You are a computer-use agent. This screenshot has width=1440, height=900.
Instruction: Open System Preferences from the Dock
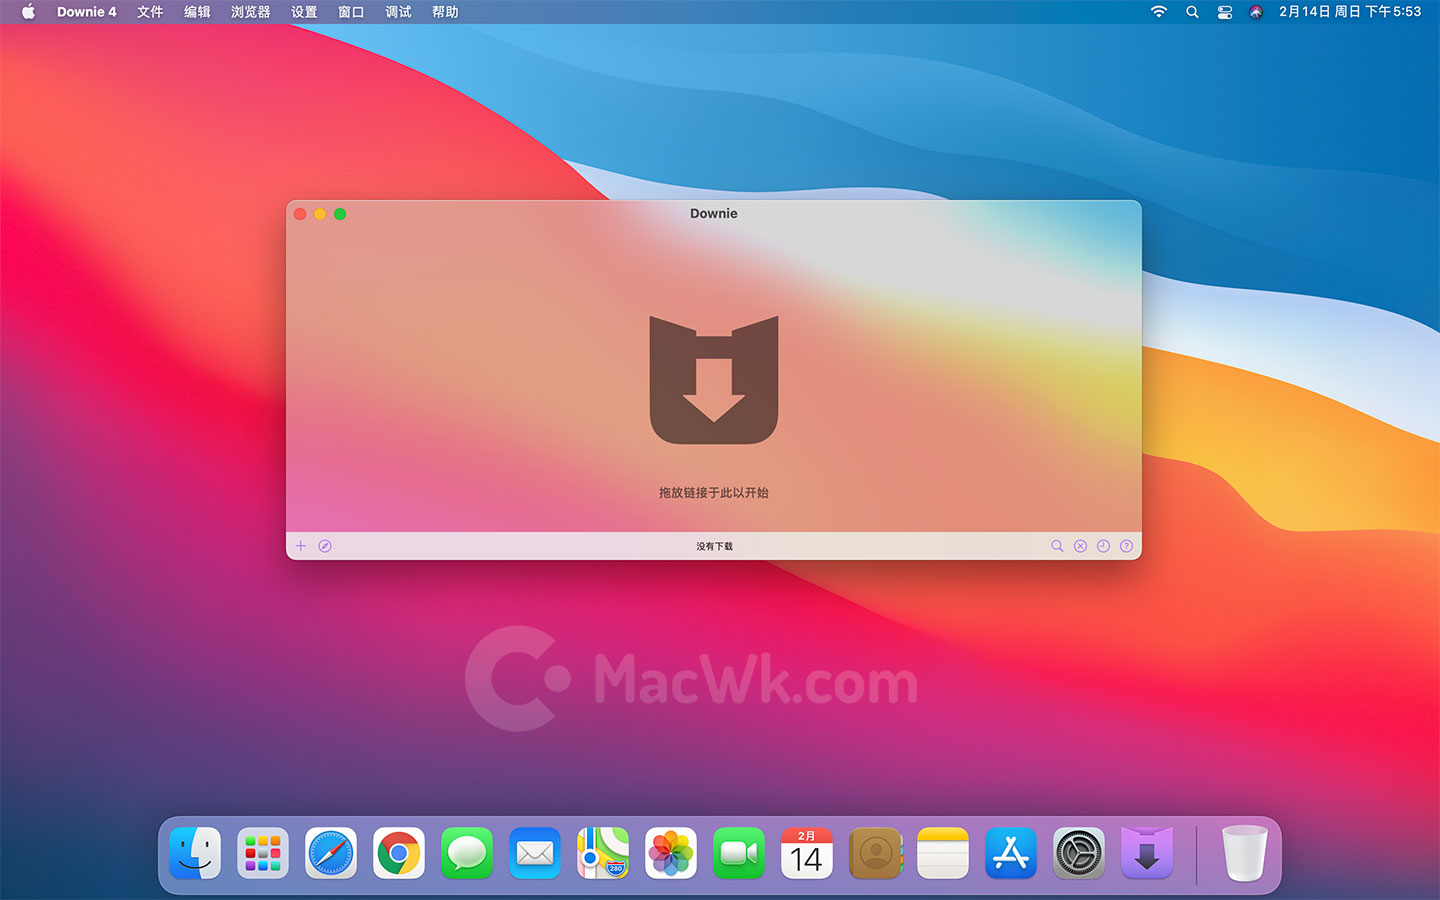(x=1079, y=854)
